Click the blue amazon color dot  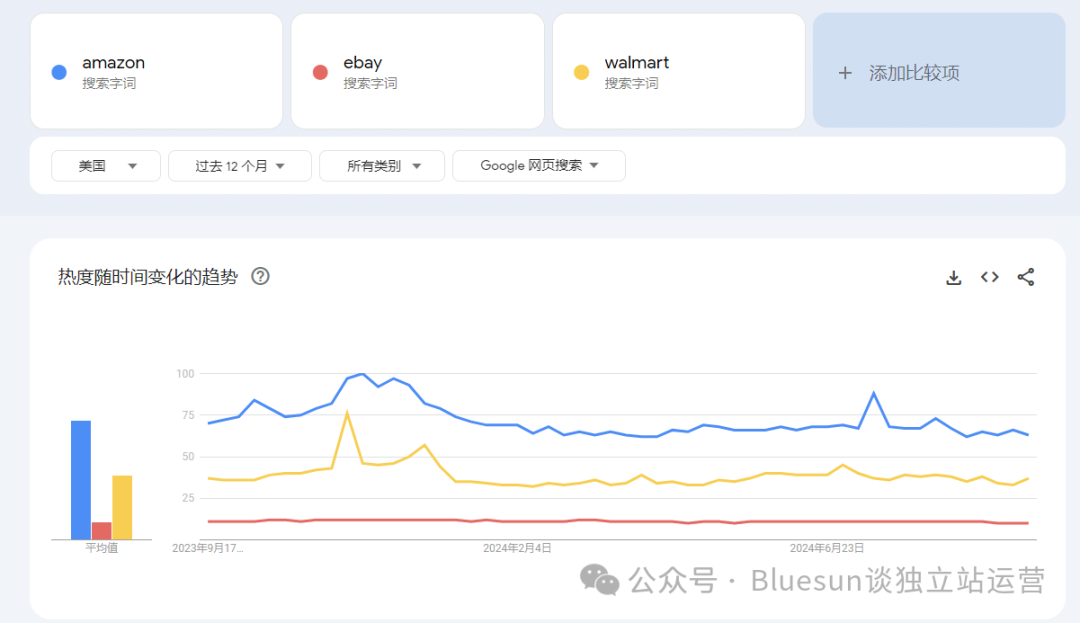tap(59, 72)
